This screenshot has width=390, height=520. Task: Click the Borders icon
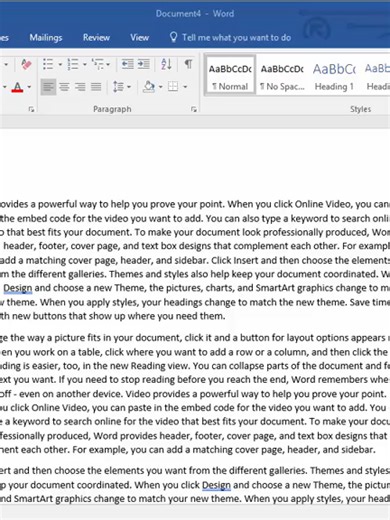tap(173, 87)
